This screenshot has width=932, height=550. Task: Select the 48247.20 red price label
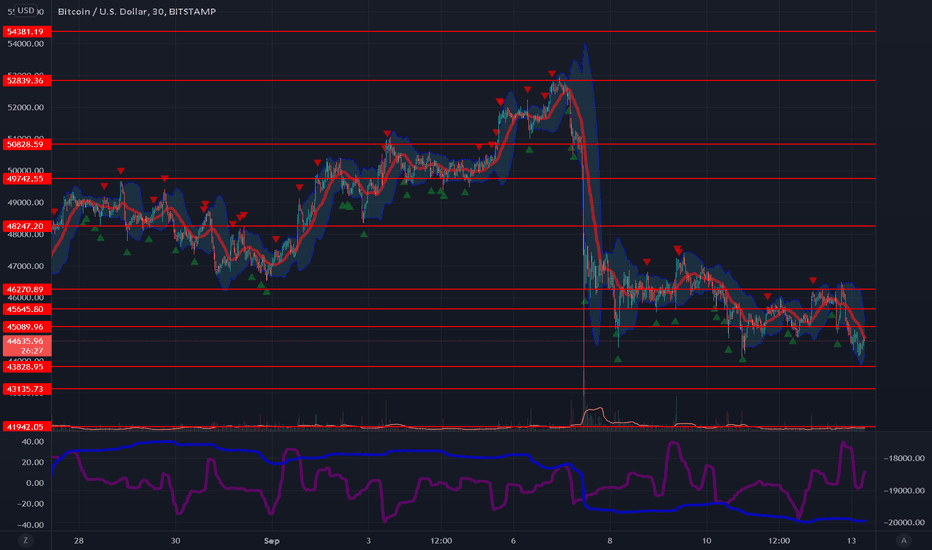27,226
